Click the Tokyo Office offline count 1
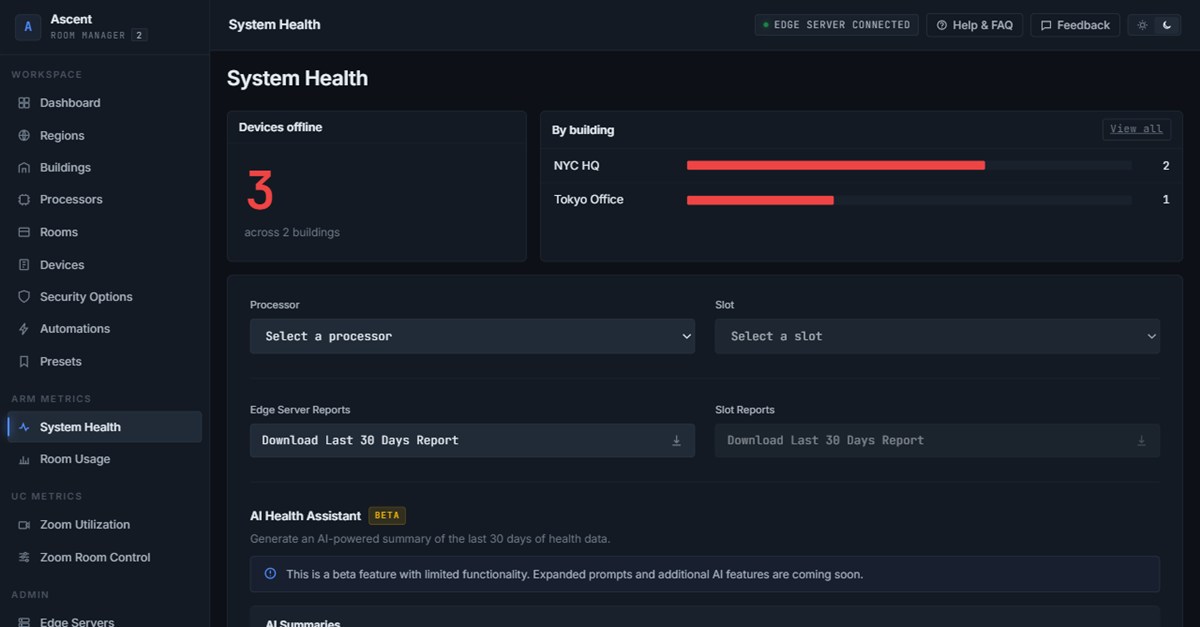Image resolution: width=1200 pixels, height=627 pixels. coord(1166,200)
